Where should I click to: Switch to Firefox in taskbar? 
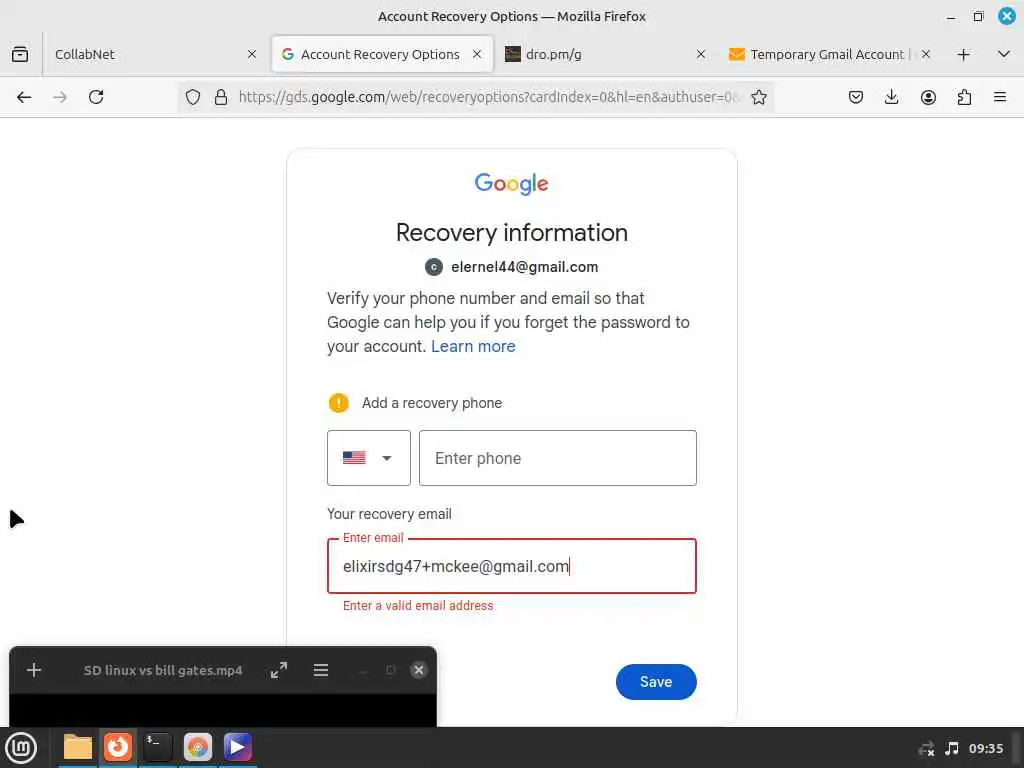click(x=118, y=748)
